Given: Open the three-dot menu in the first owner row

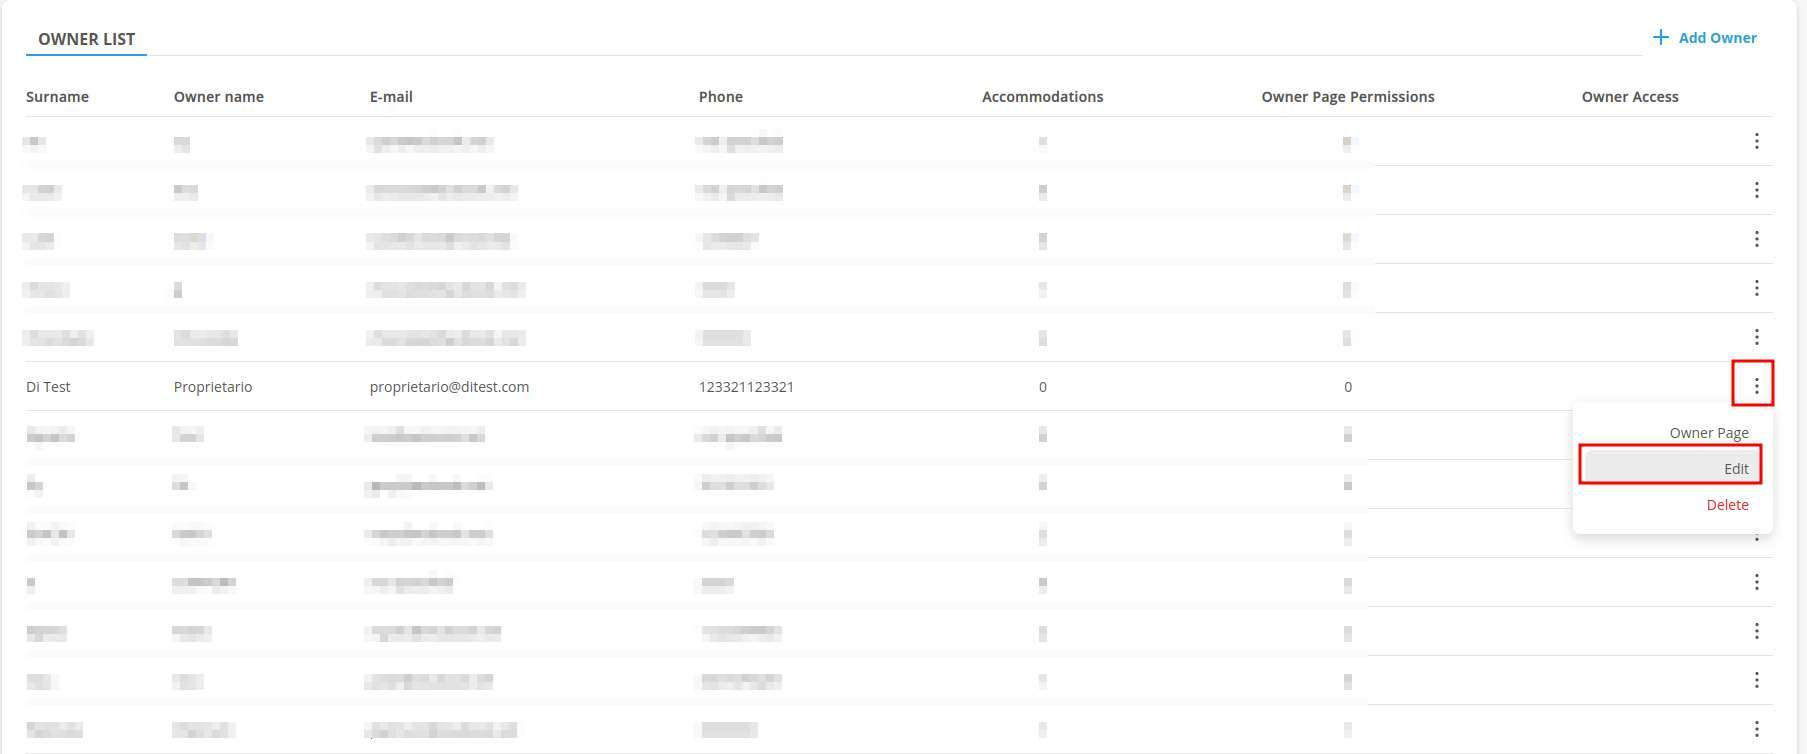Looking at the screenshot, I should pos(1756,141).
